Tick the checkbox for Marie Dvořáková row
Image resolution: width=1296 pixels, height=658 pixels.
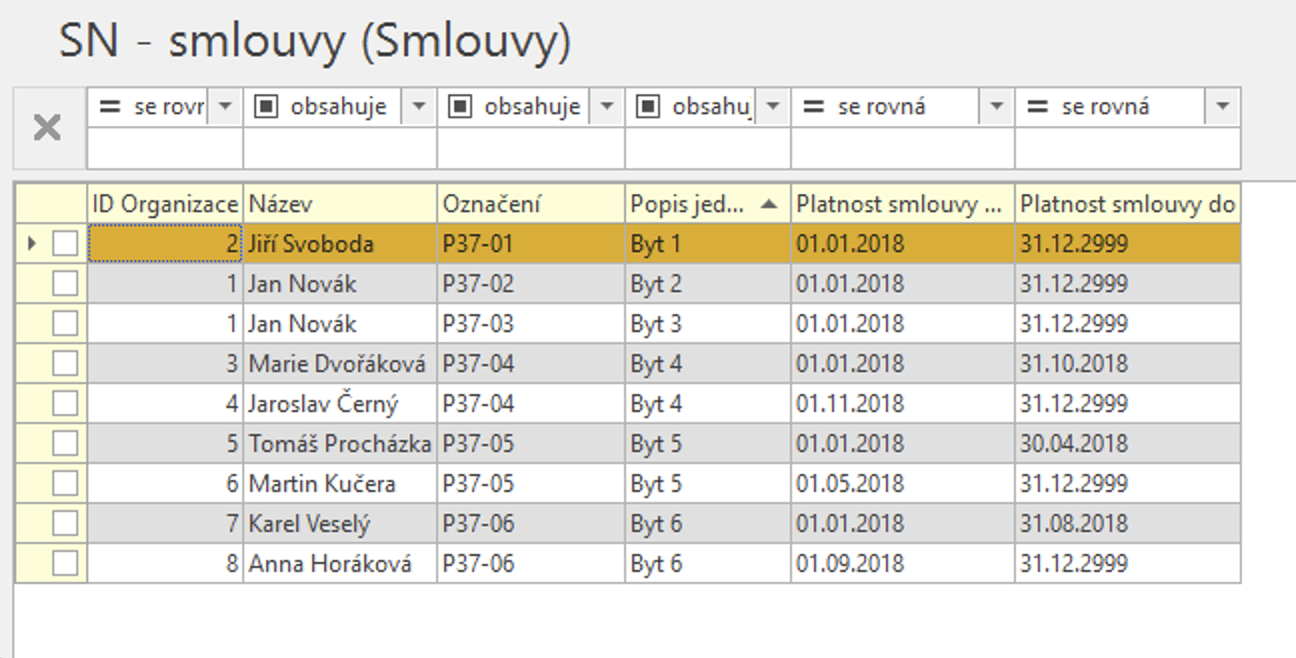[65, 364]
